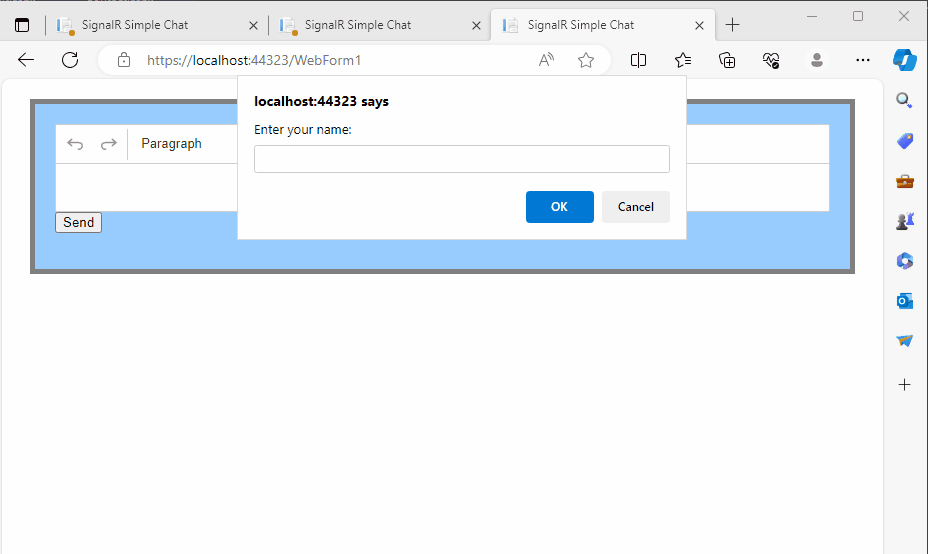Open Browser essentials

pos(771,60)
